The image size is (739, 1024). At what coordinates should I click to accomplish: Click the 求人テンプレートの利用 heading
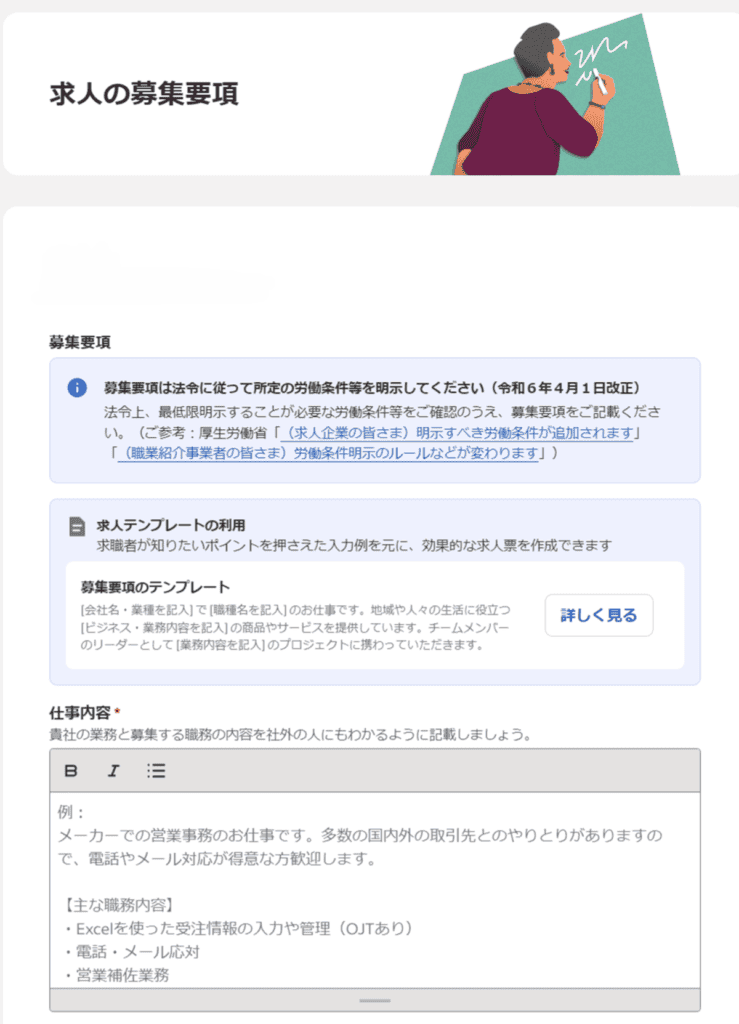pos(171,525)
